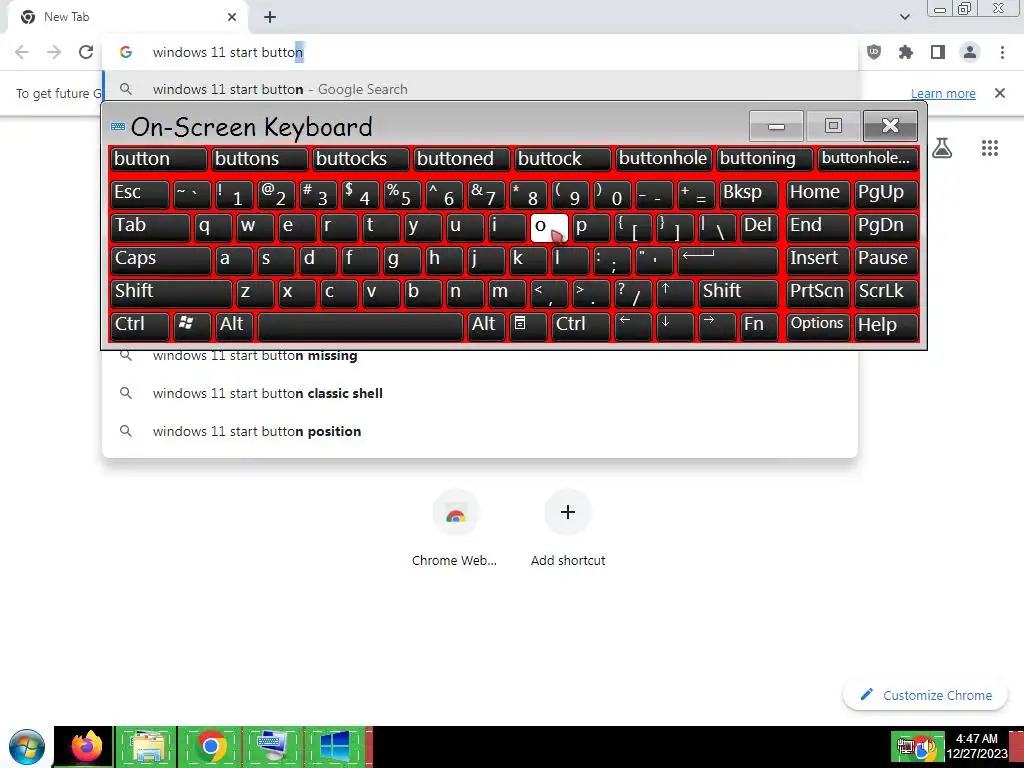Close the New Tab tab
Screen dimensions: 1024x768
232,17
